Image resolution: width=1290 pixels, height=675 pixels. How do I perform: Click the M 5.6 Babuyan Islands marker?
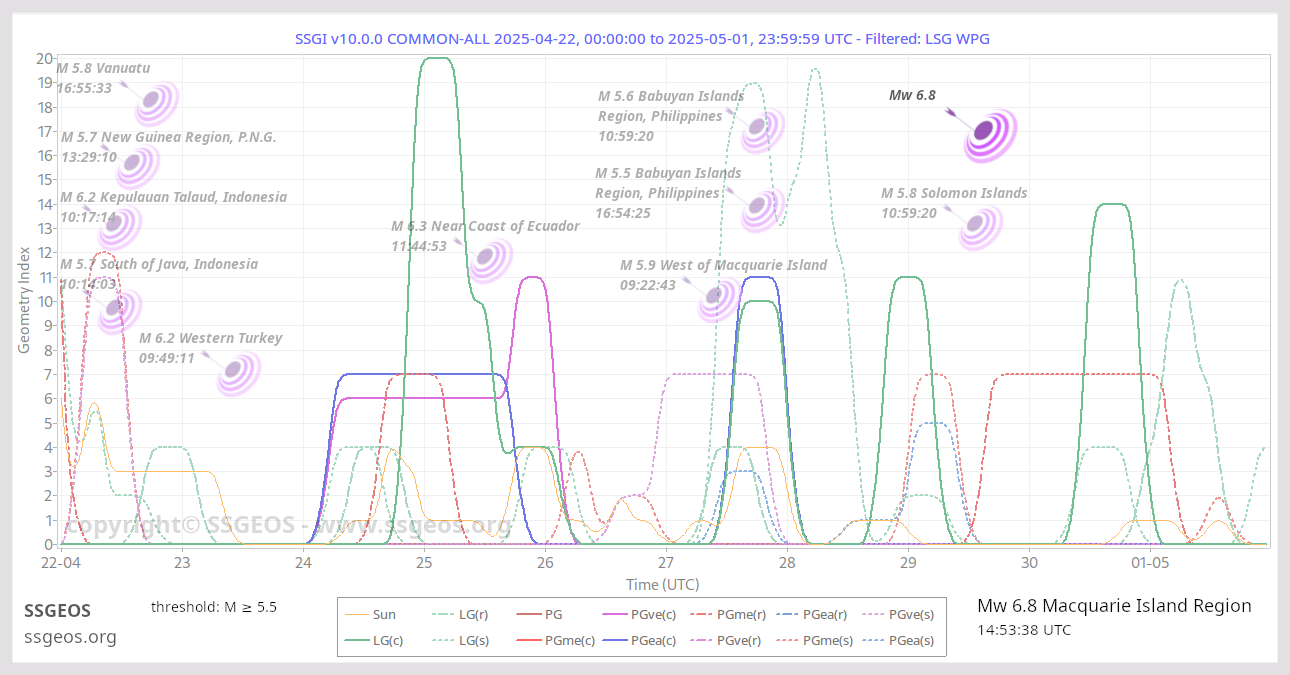(x=760, y=127)
